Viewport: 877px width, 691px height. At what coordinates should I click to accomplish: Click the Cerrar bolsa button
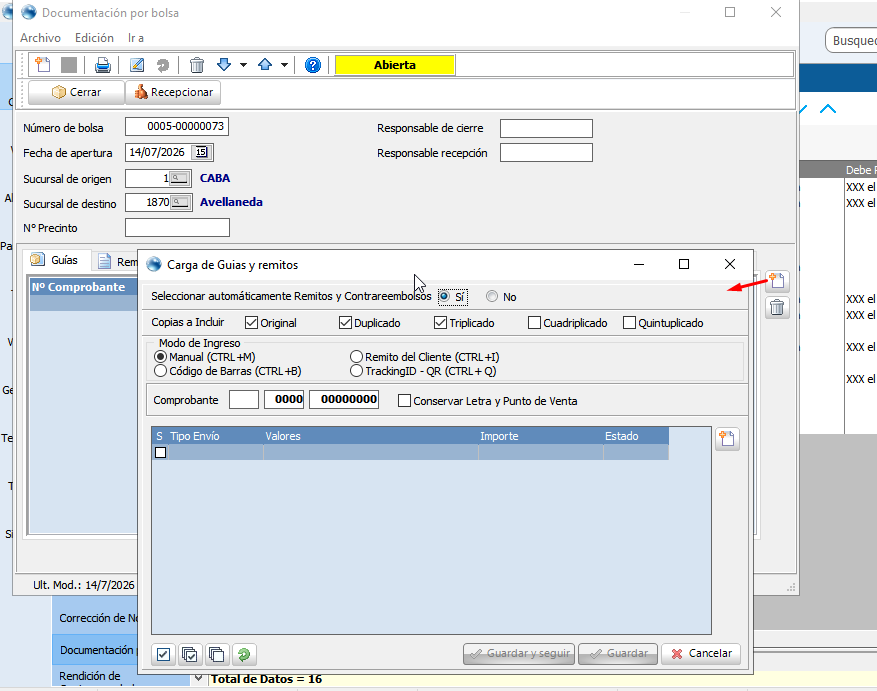[76, 92]
